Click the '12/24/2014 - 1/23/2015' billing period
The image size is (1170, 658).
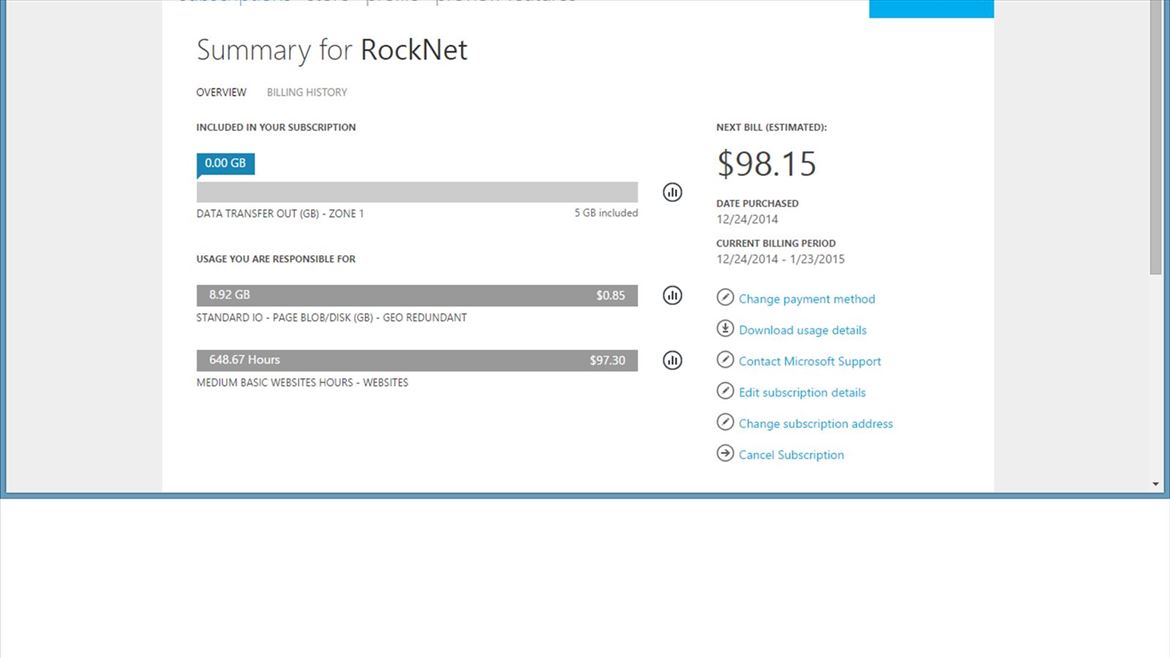[780, 260]
